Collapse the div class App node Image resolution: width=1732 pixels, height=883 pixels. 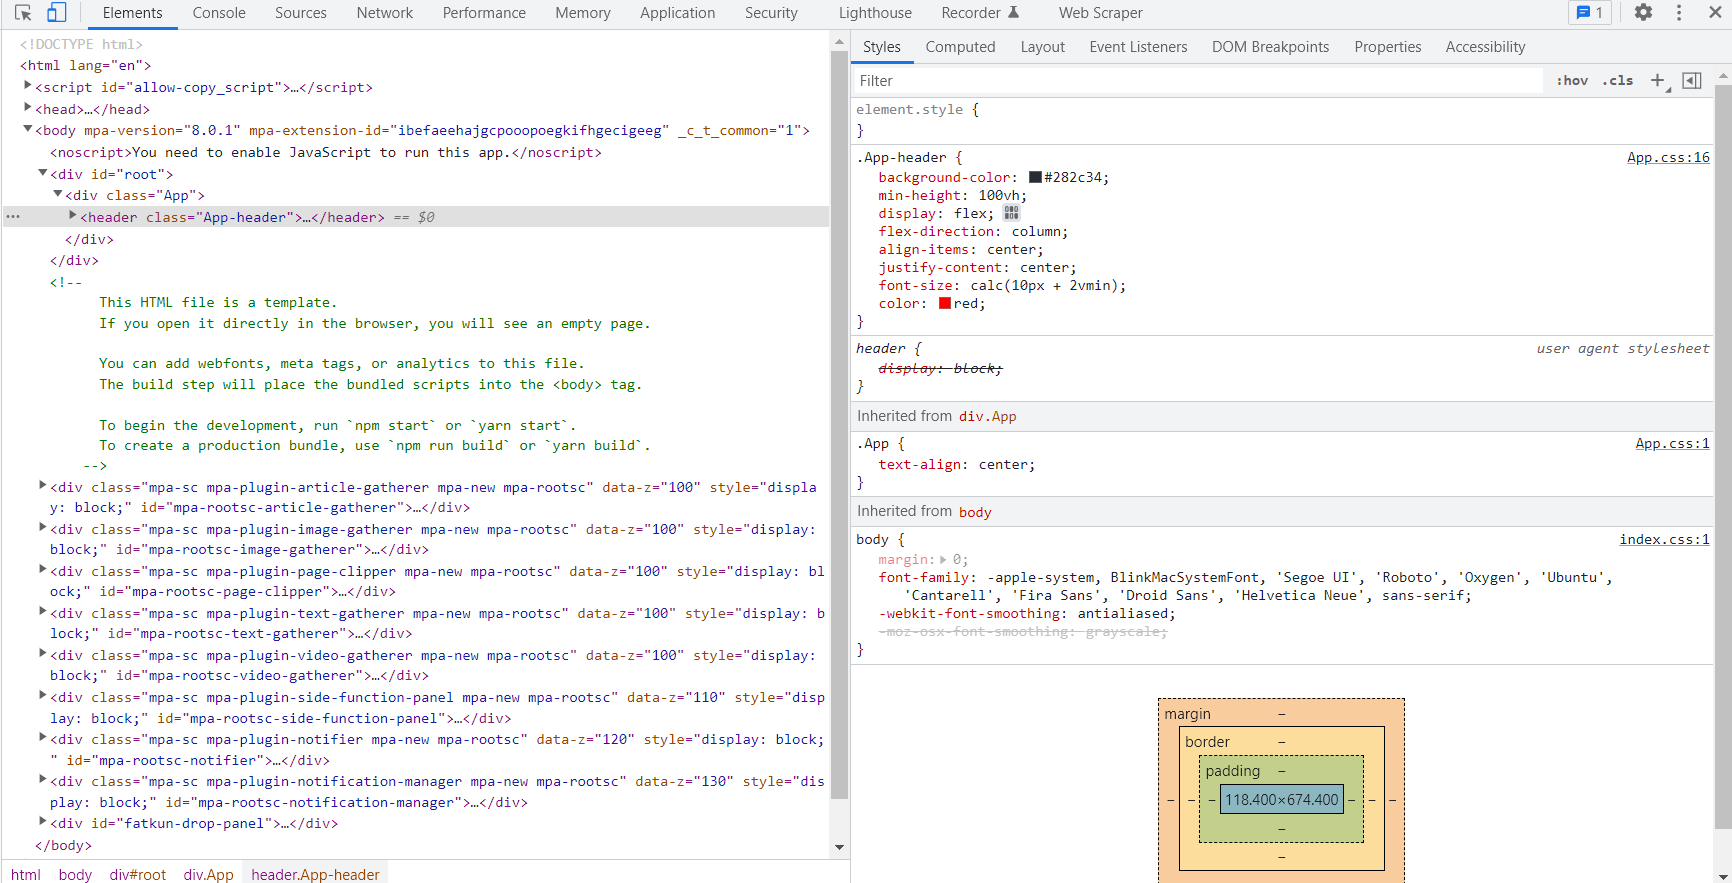pyautogui.click(x=58, y=194)
